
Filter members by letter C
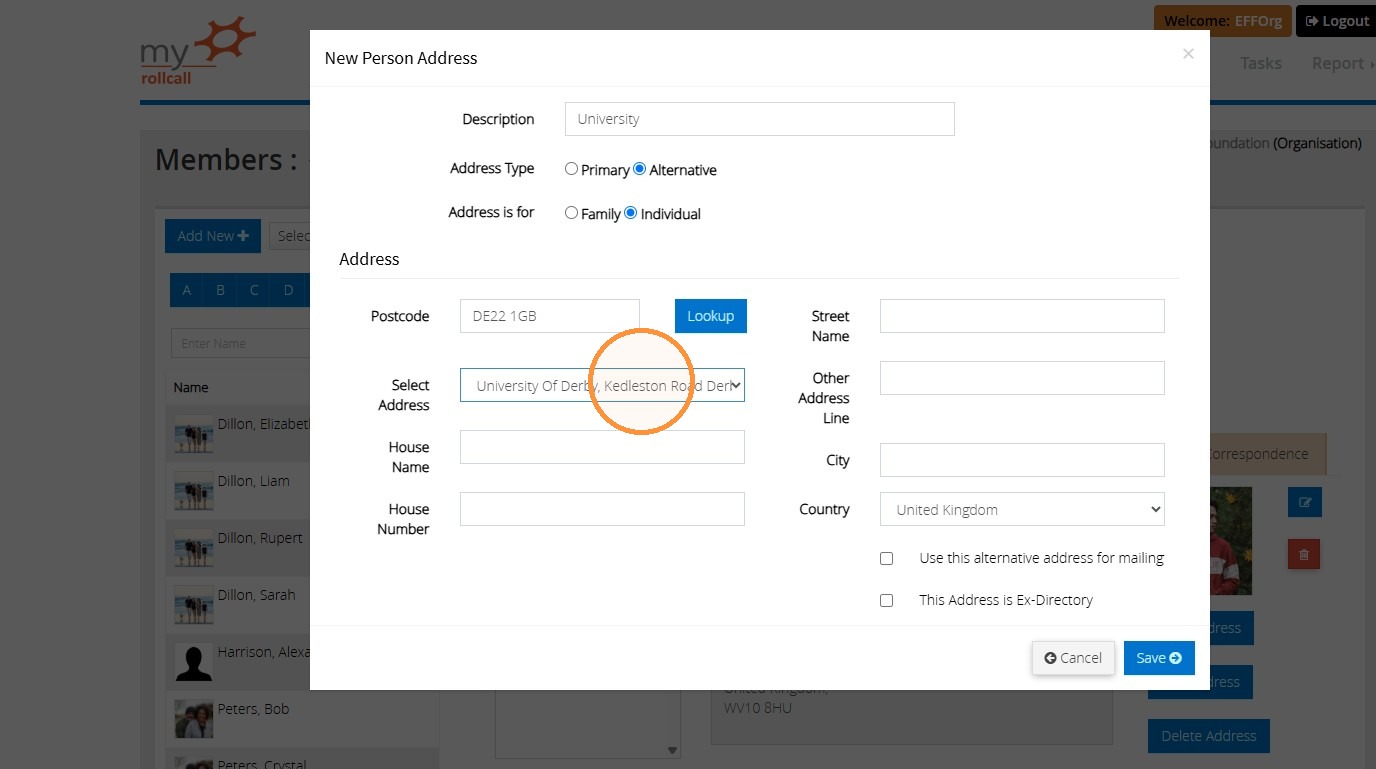point(255,291)
